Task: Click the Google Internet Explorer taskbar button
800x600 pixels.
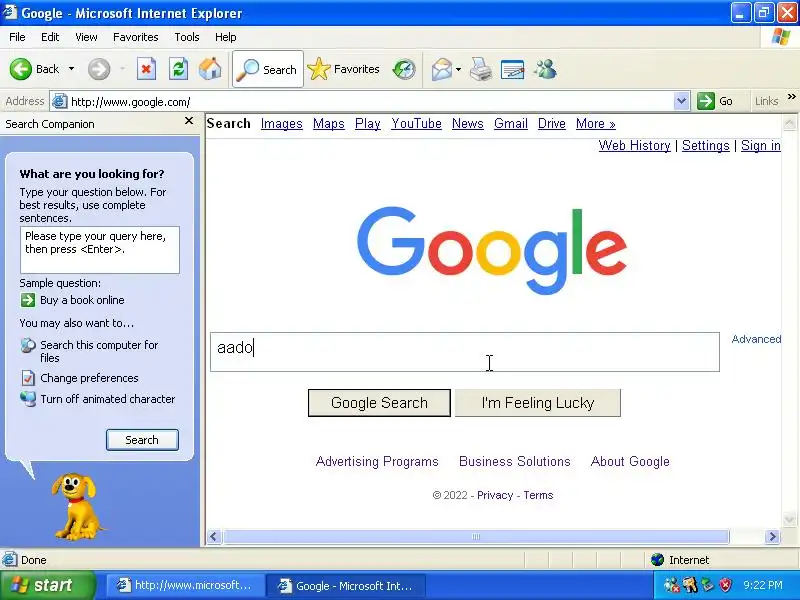Action: pos(346,586)
